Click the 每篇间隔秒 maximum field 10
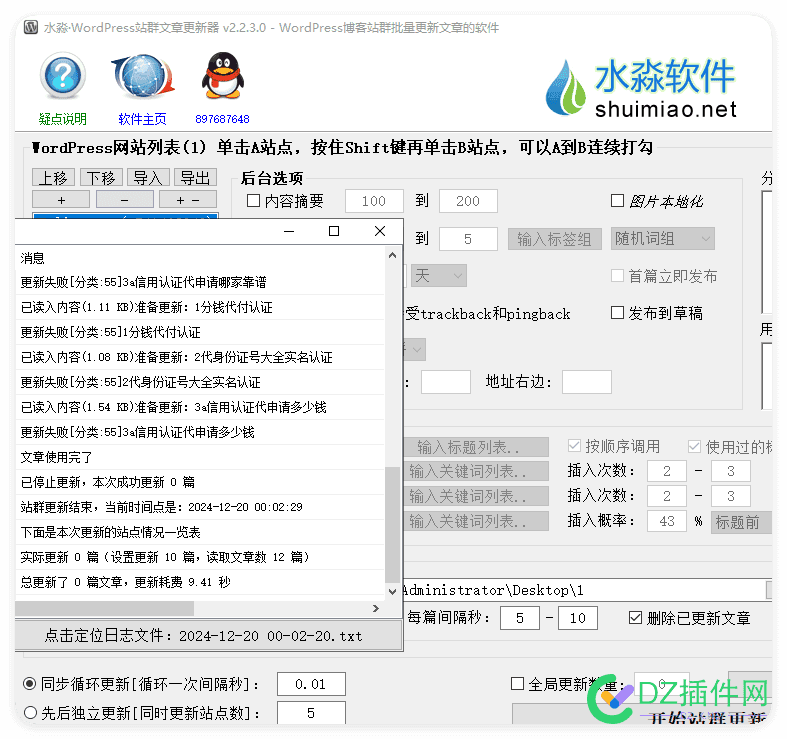The width and height of the screenshot is (787, 739). 578,618
